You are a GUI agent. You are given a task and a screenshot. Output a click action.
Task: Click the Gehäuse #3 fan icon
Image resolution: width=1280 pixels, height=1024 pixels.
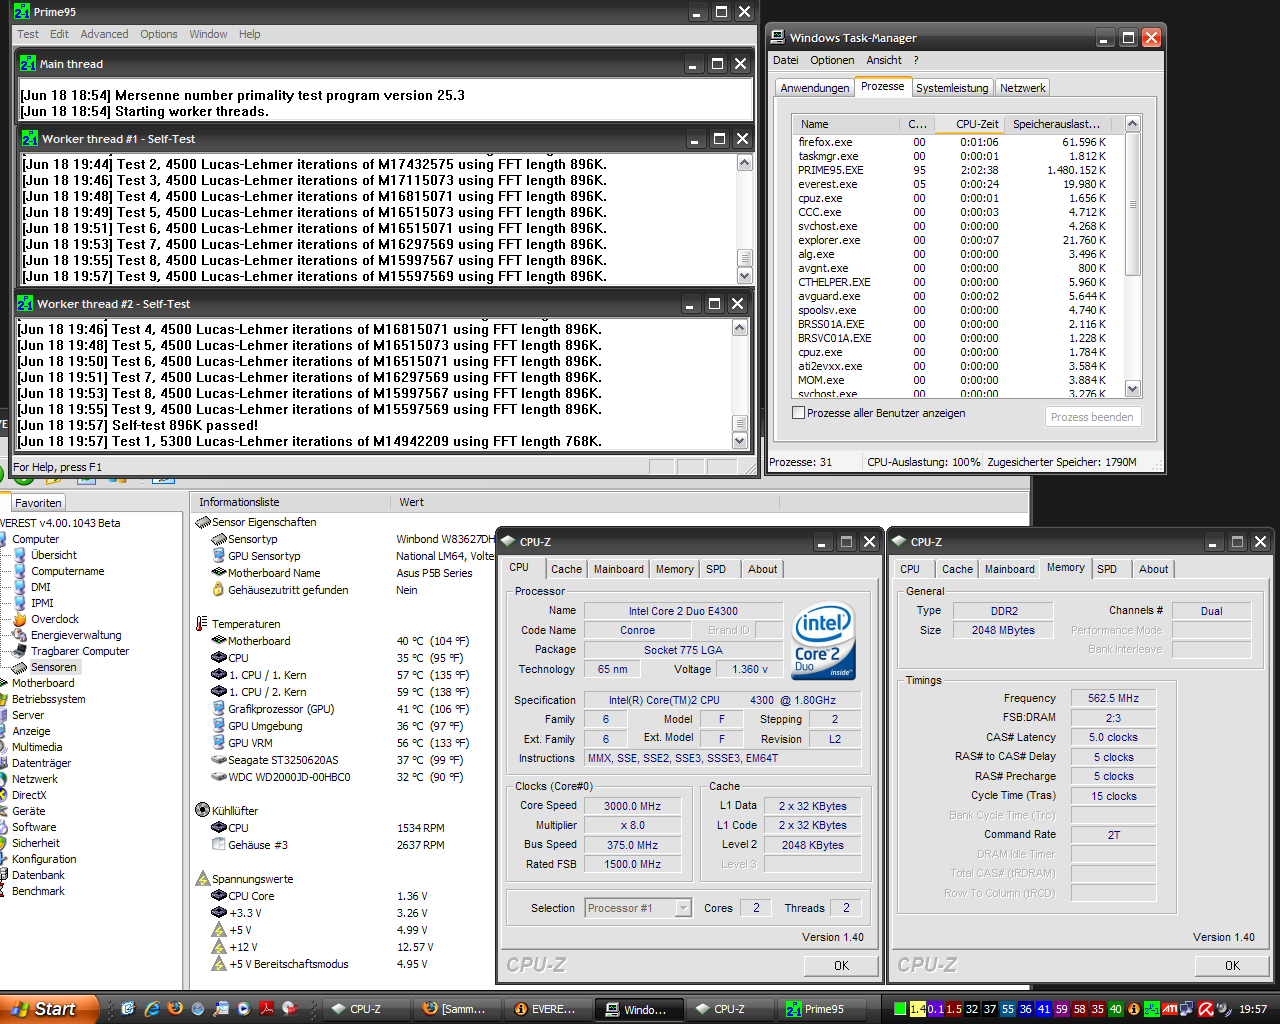coord(219,845)
